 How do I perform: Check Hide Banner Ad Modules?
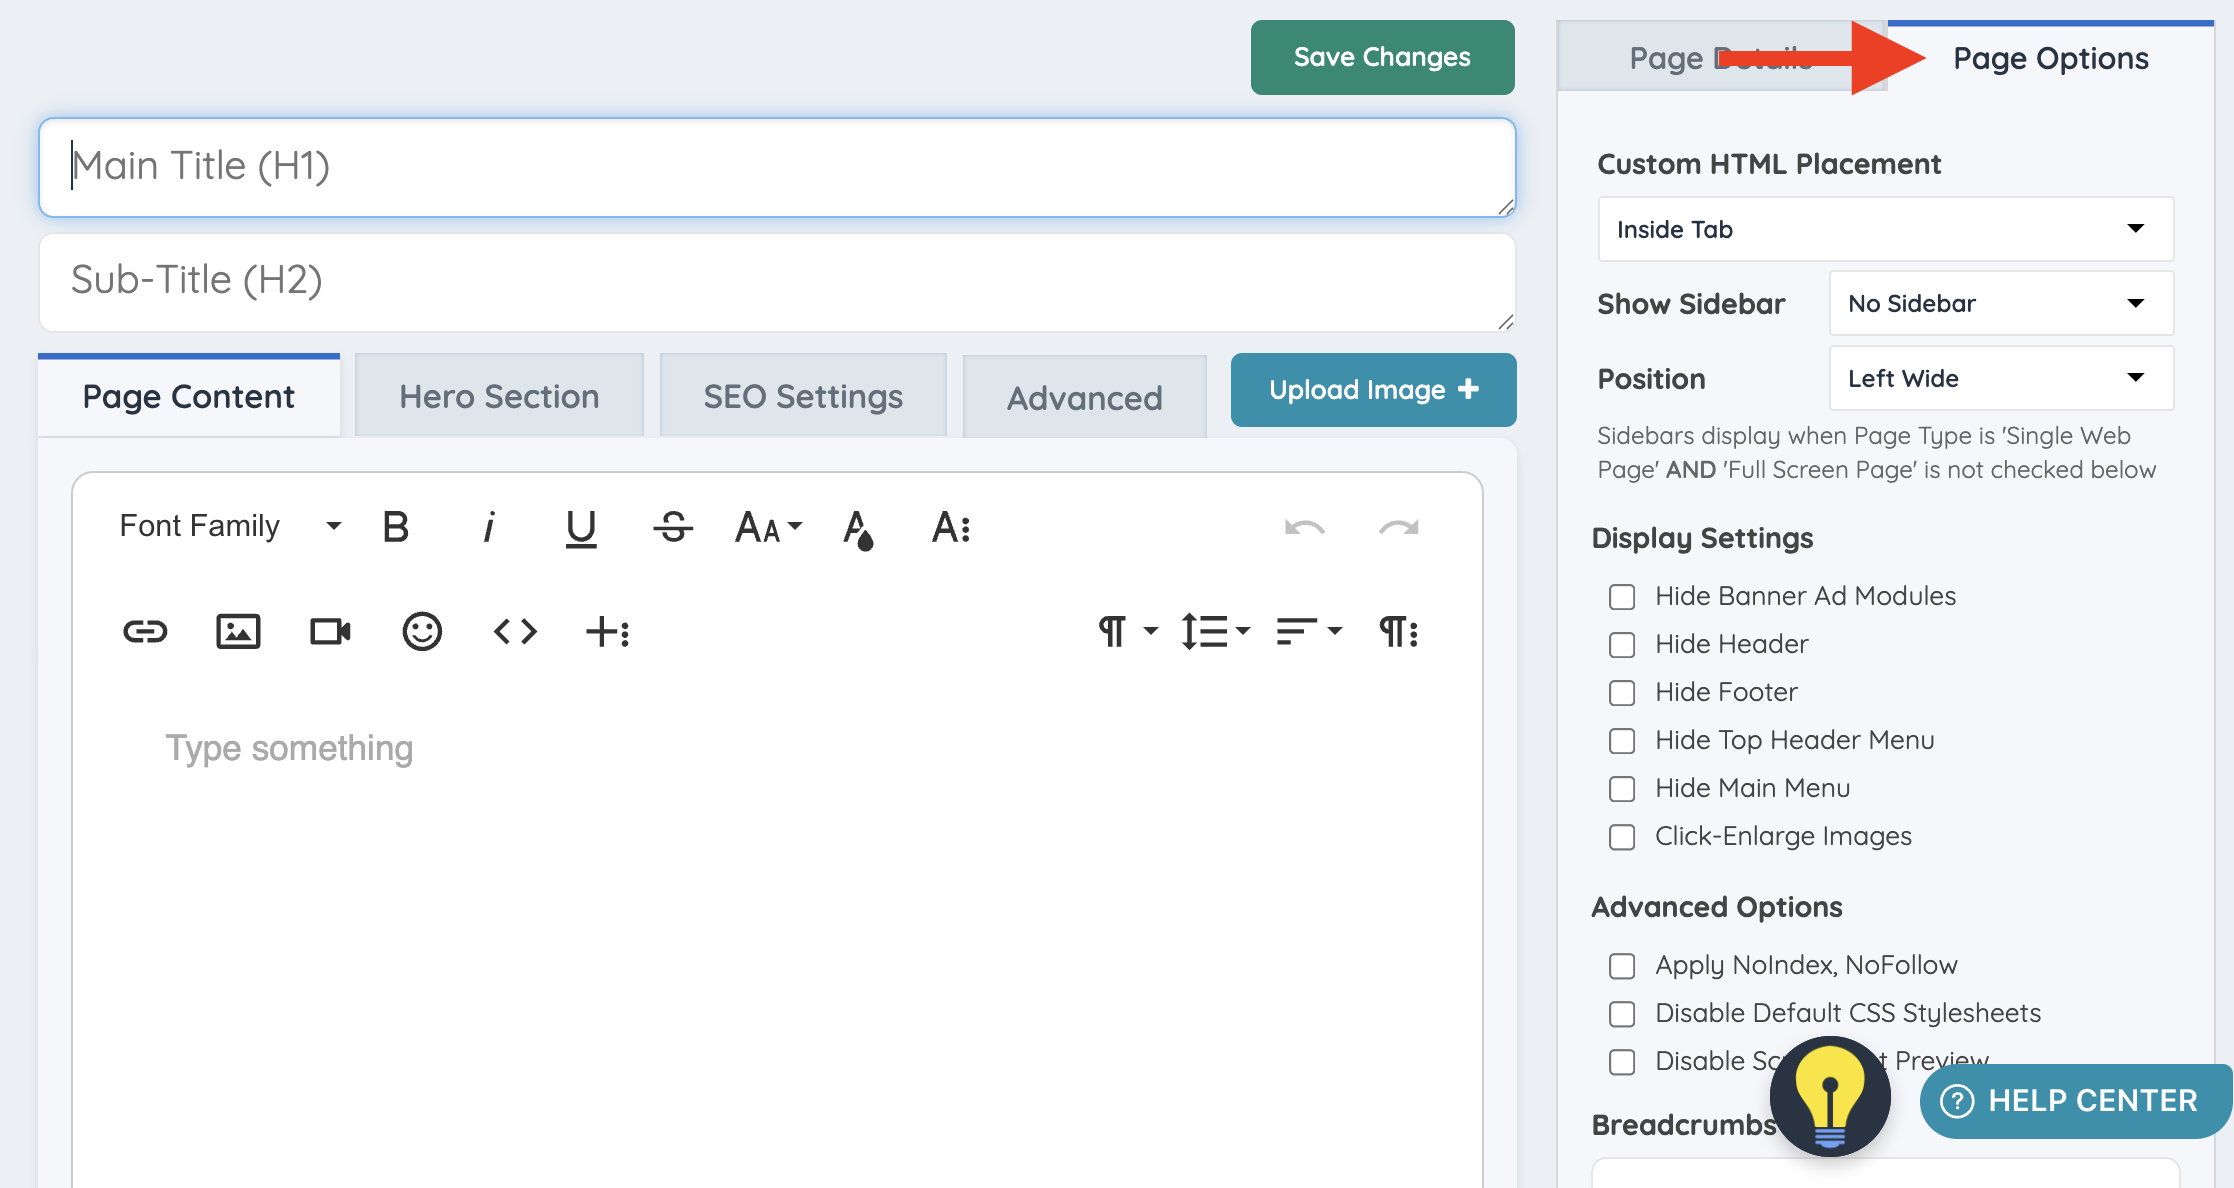pyautogui.click(x=1622, y=597)
